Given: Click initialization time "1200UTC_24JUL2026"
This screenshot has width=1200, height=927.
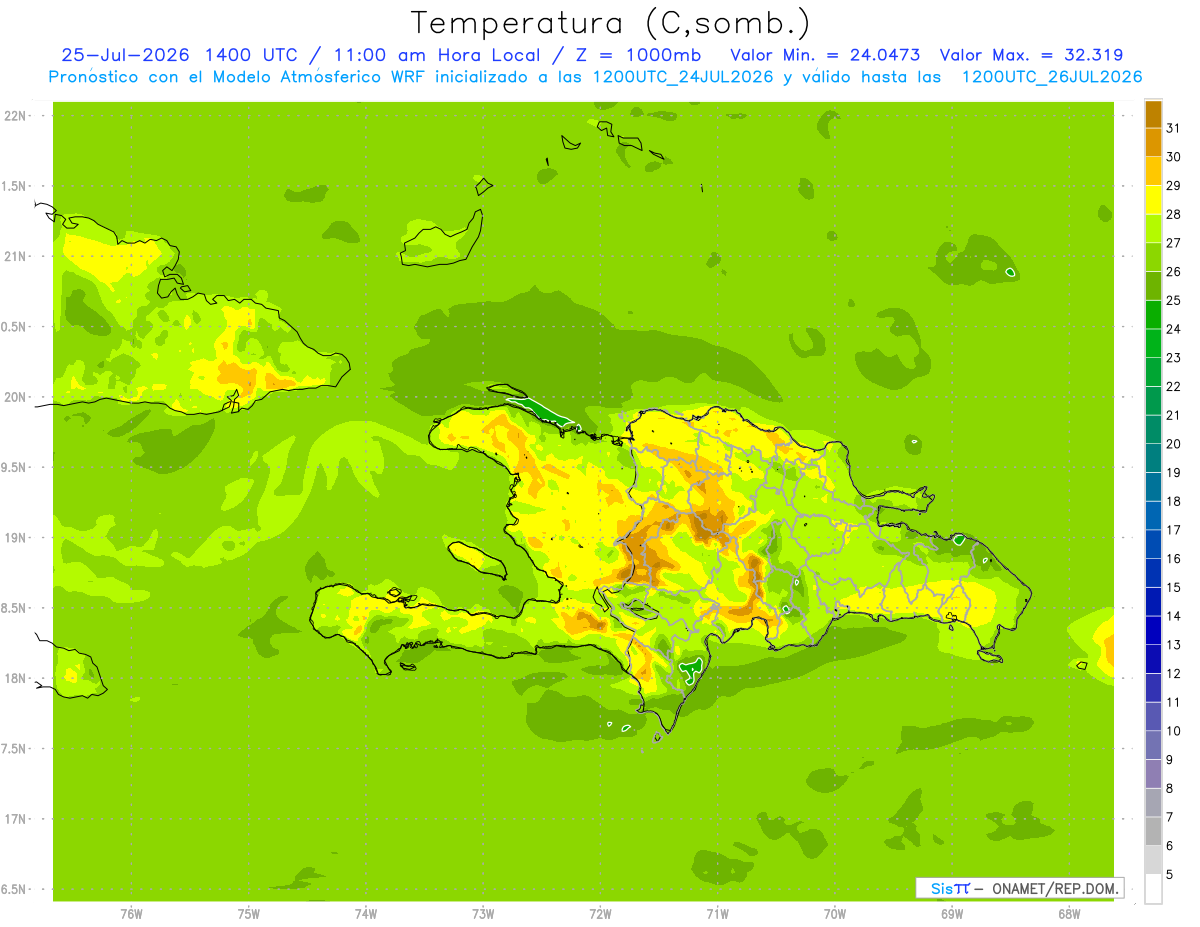Looking at the screenshot, I should 683,77.
